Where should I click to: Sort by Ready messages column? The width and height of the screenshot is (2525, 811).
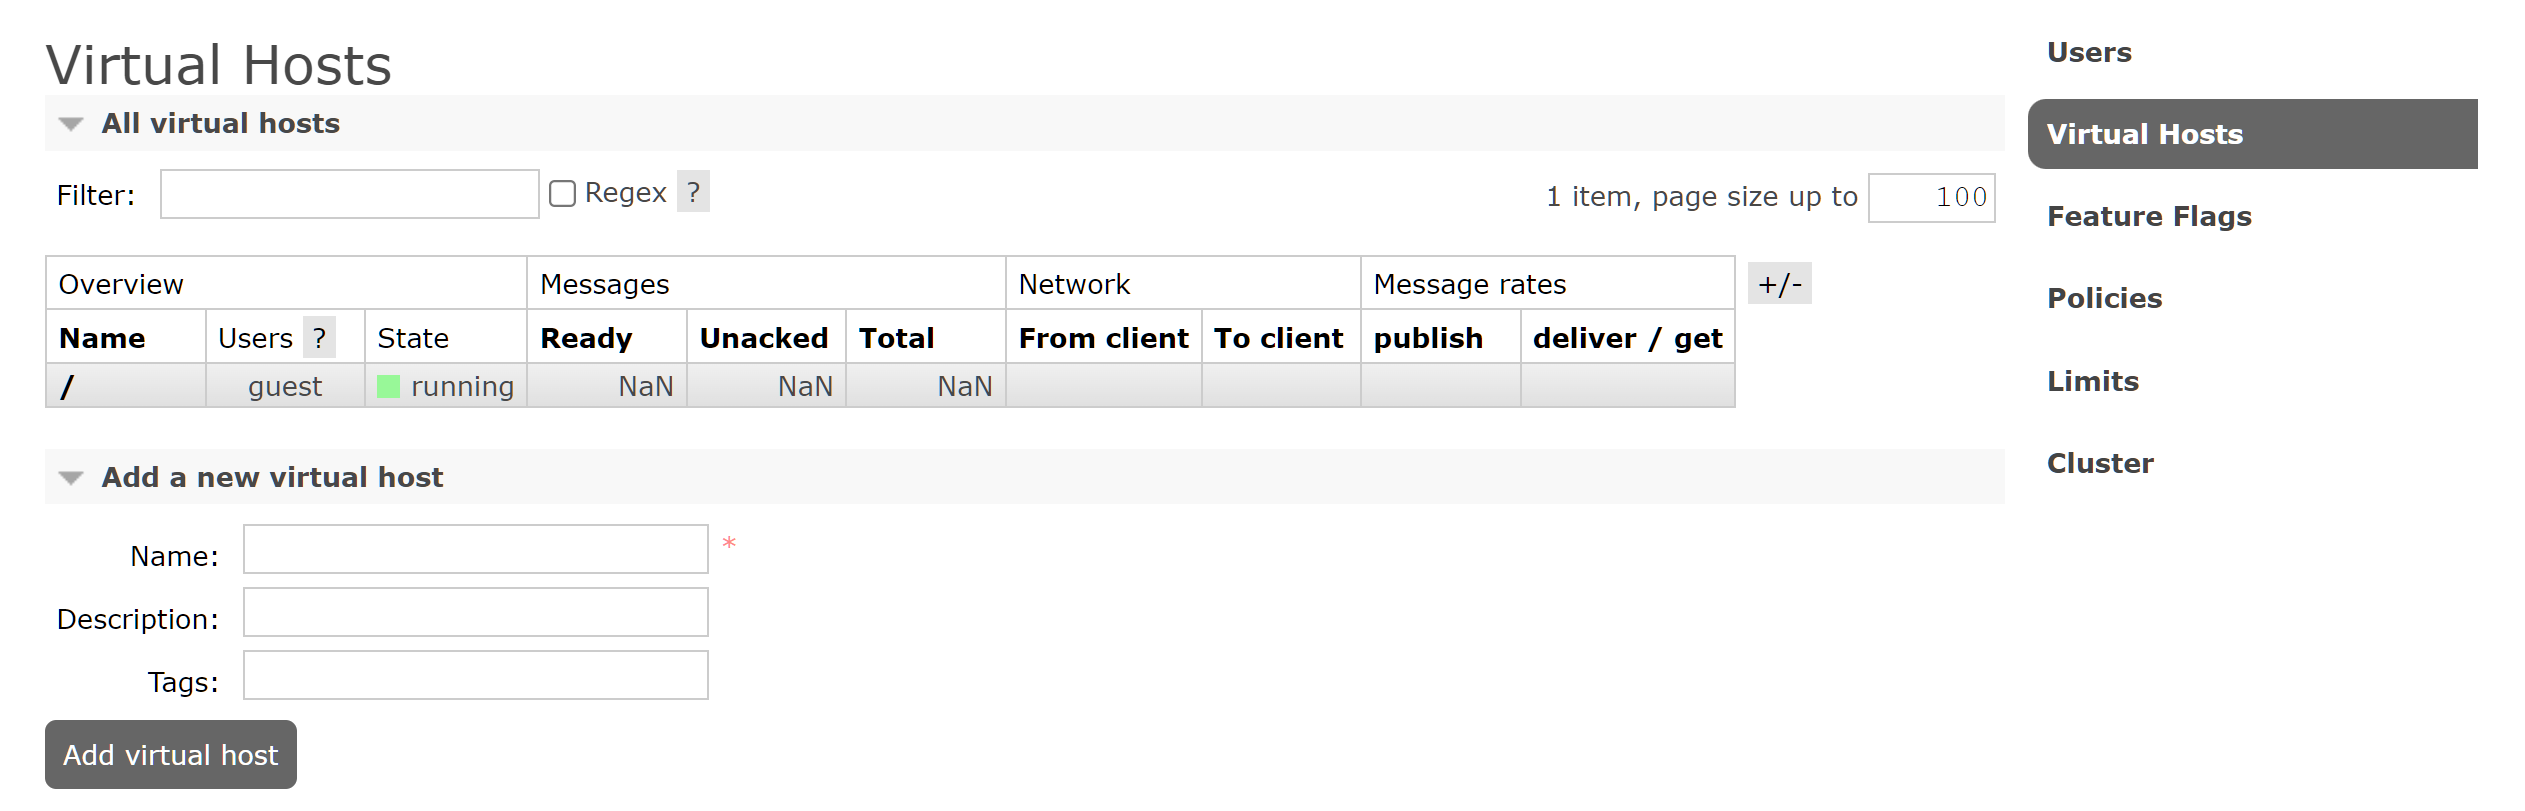click(586, 338)
